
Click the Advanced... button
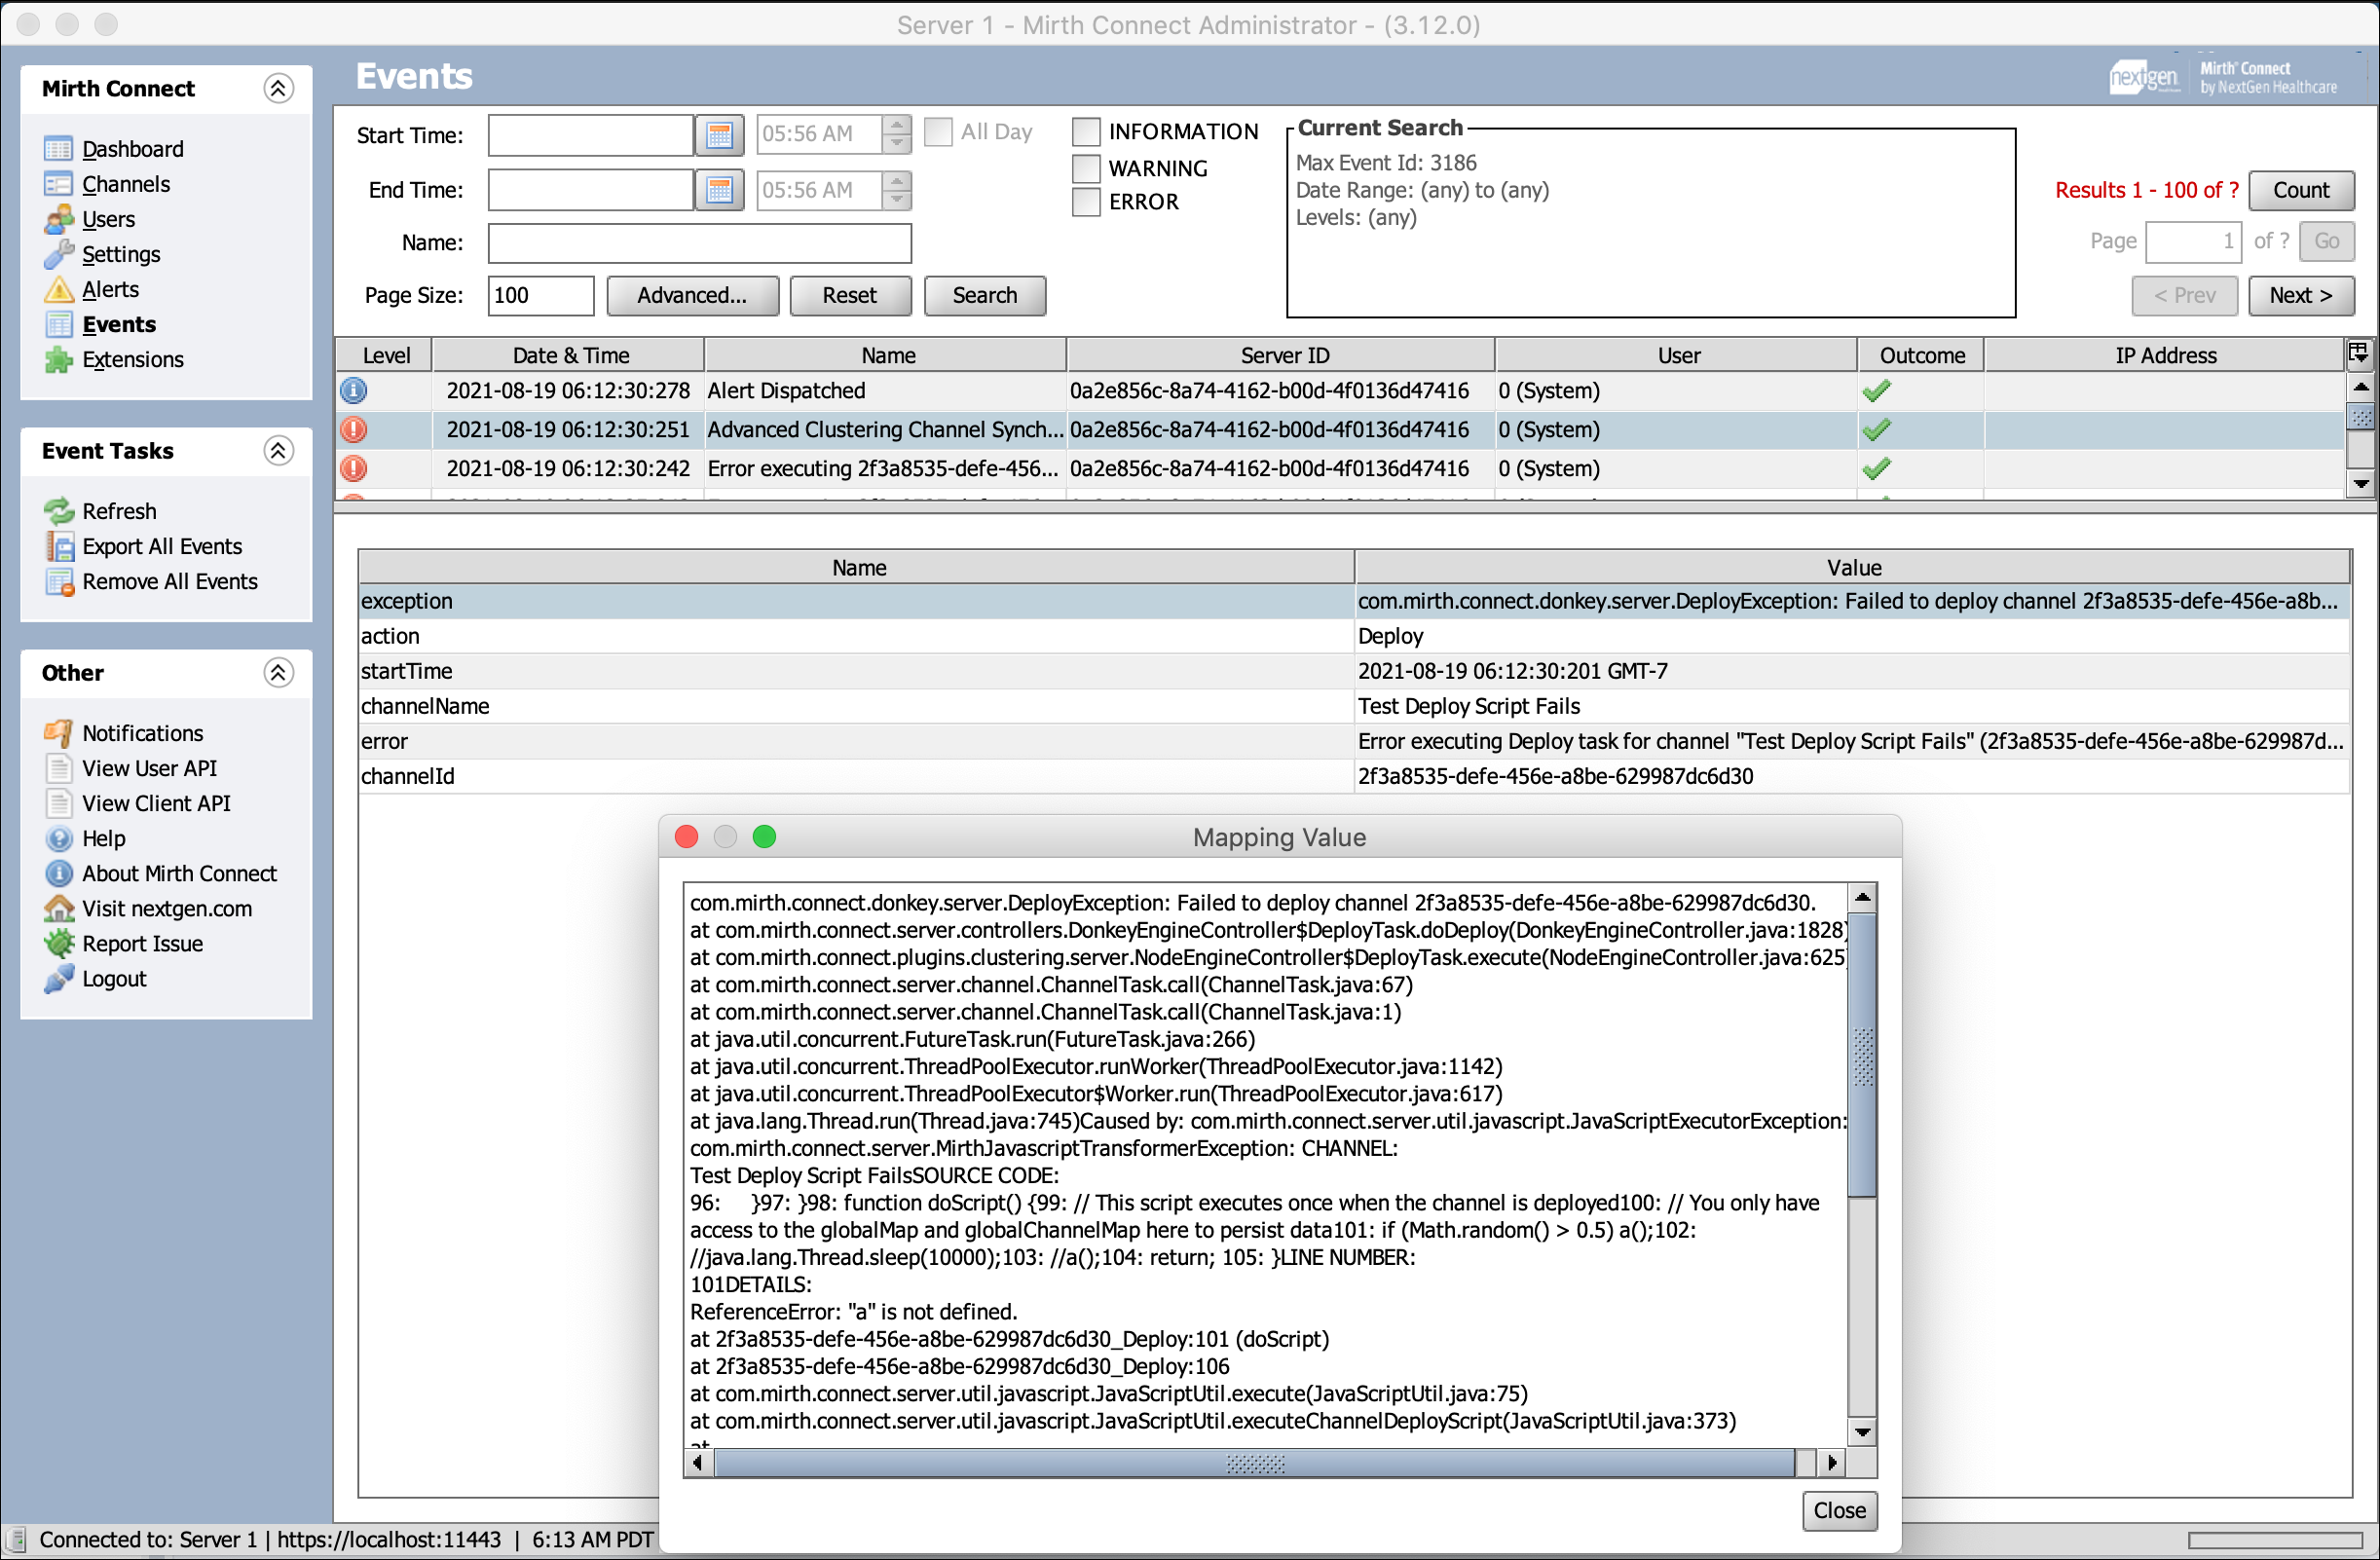692,295
